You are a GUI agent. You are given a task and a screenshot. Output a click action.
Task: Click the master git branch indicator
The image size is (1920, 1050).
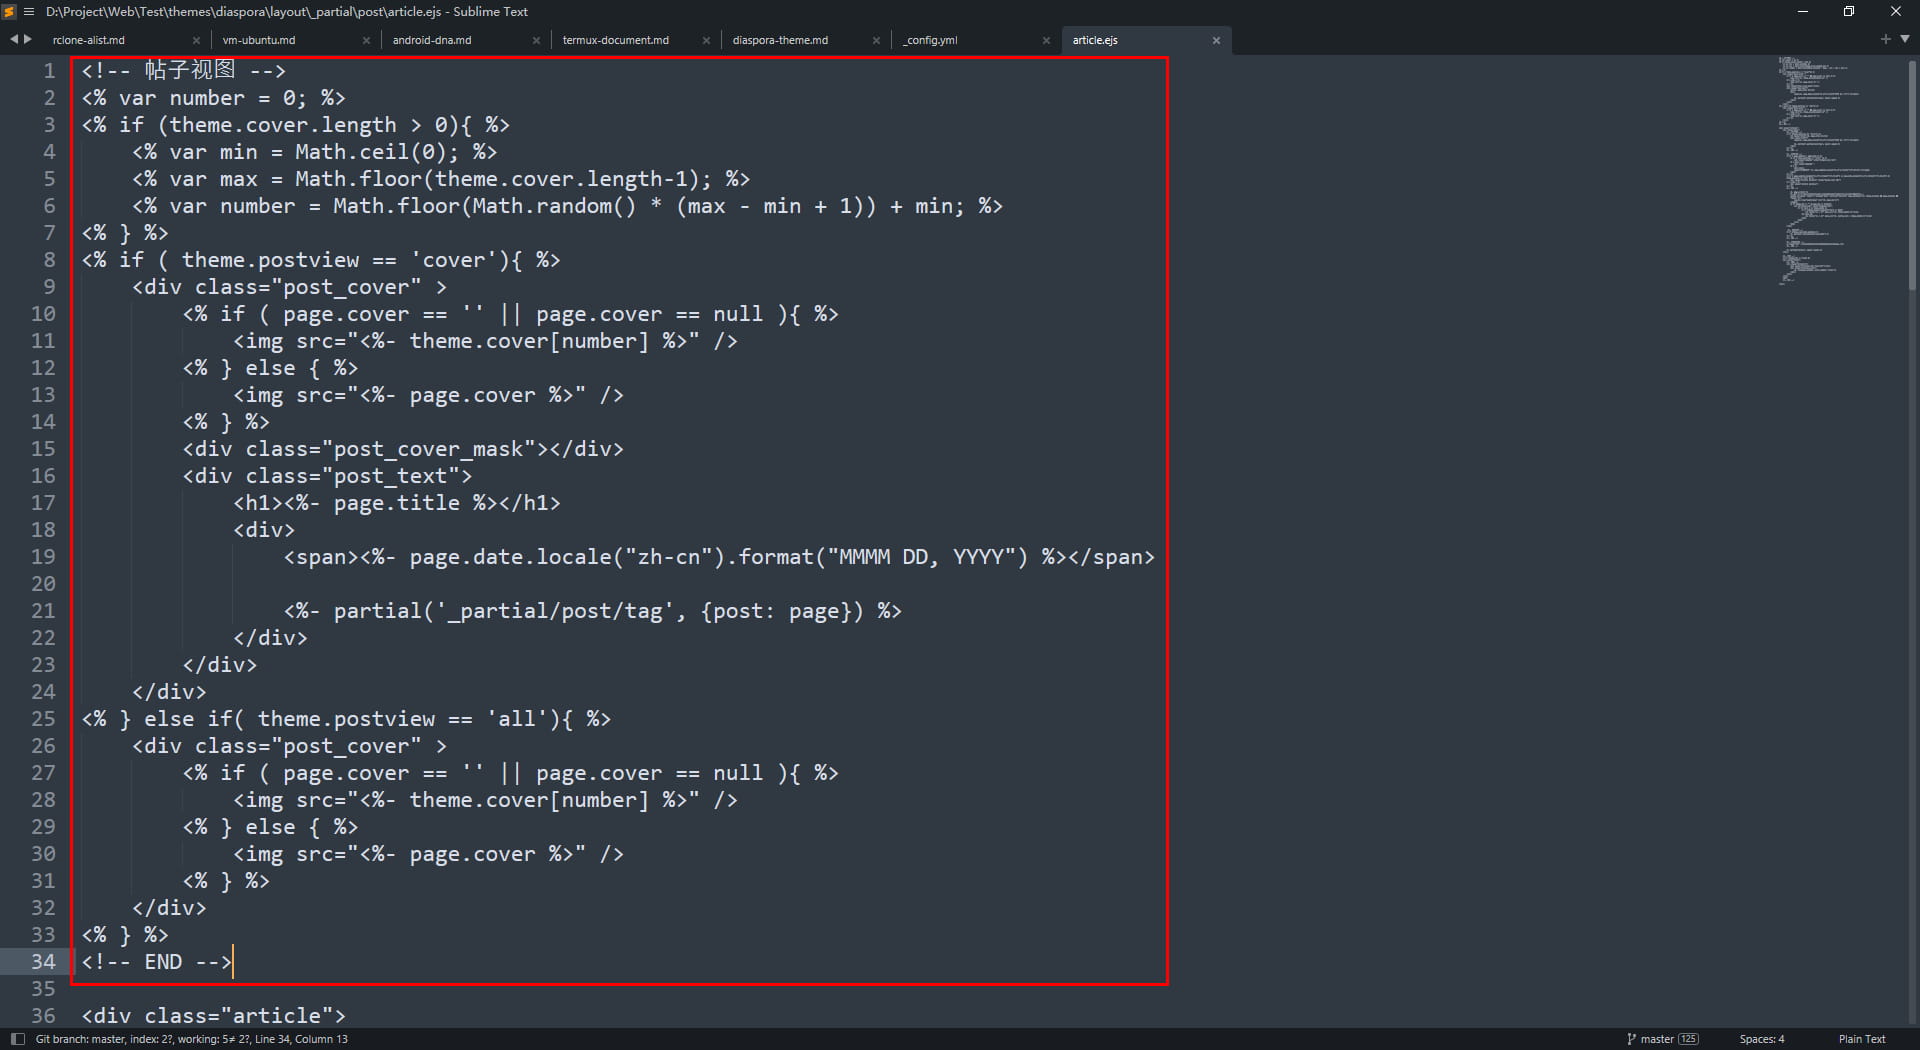(1662, 1039)
